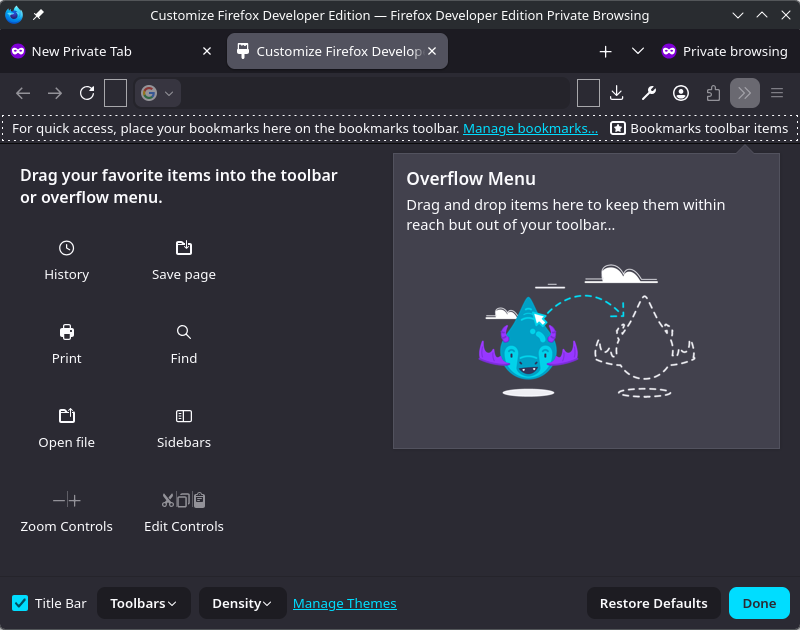Select the Save page icon

[x=184, y=248]
